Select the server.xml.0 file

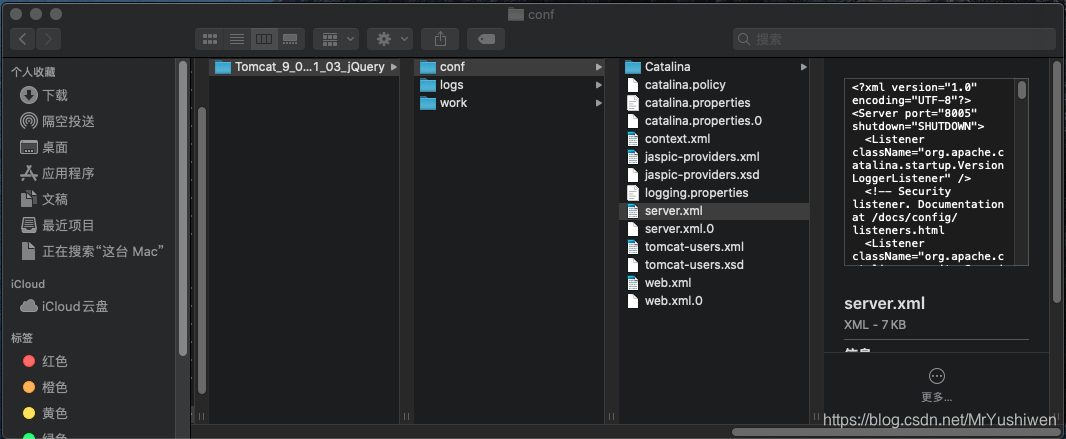714,229
